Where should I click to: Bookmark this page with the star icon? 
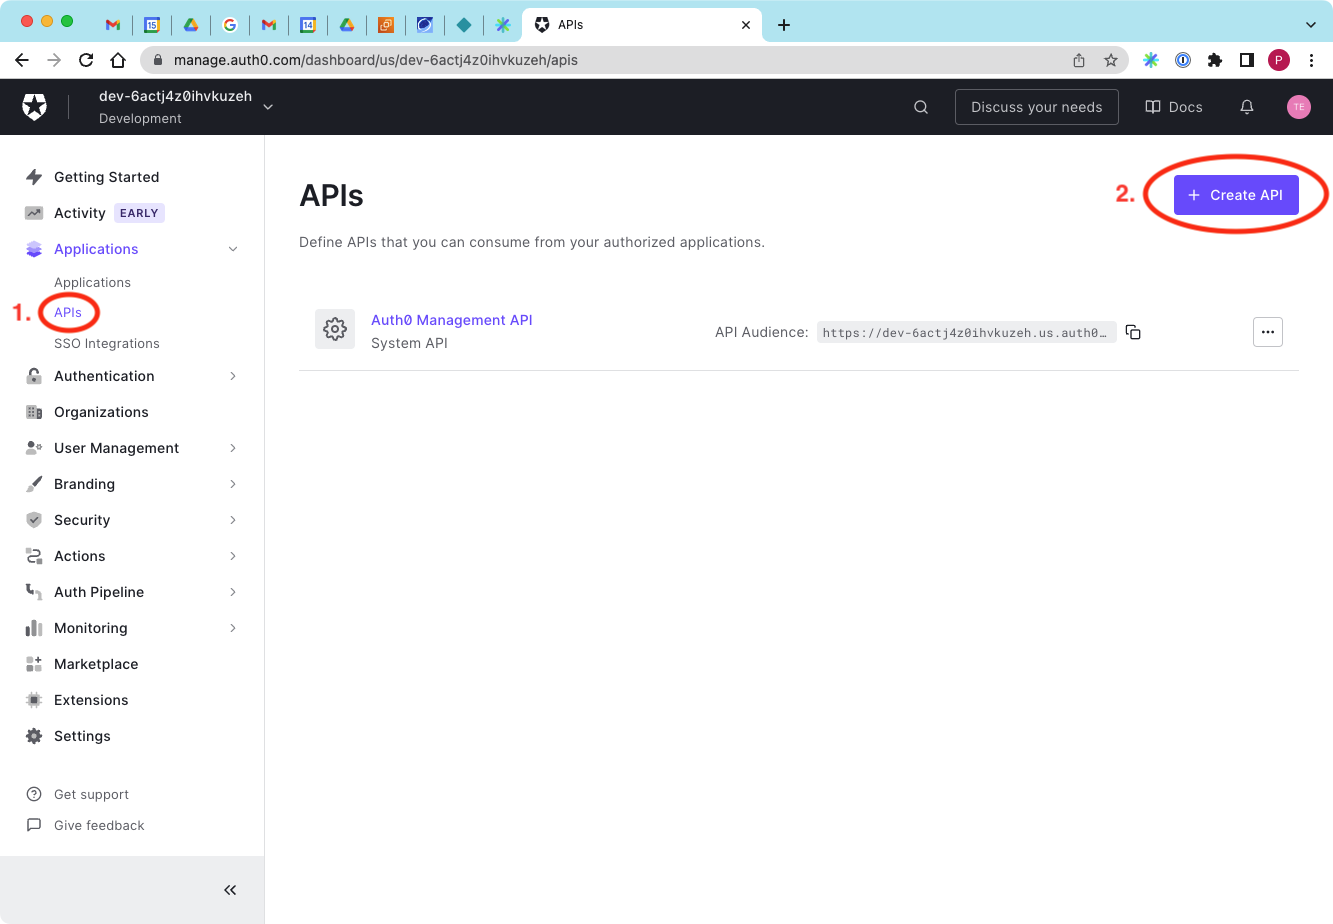tap(1111, 60)
